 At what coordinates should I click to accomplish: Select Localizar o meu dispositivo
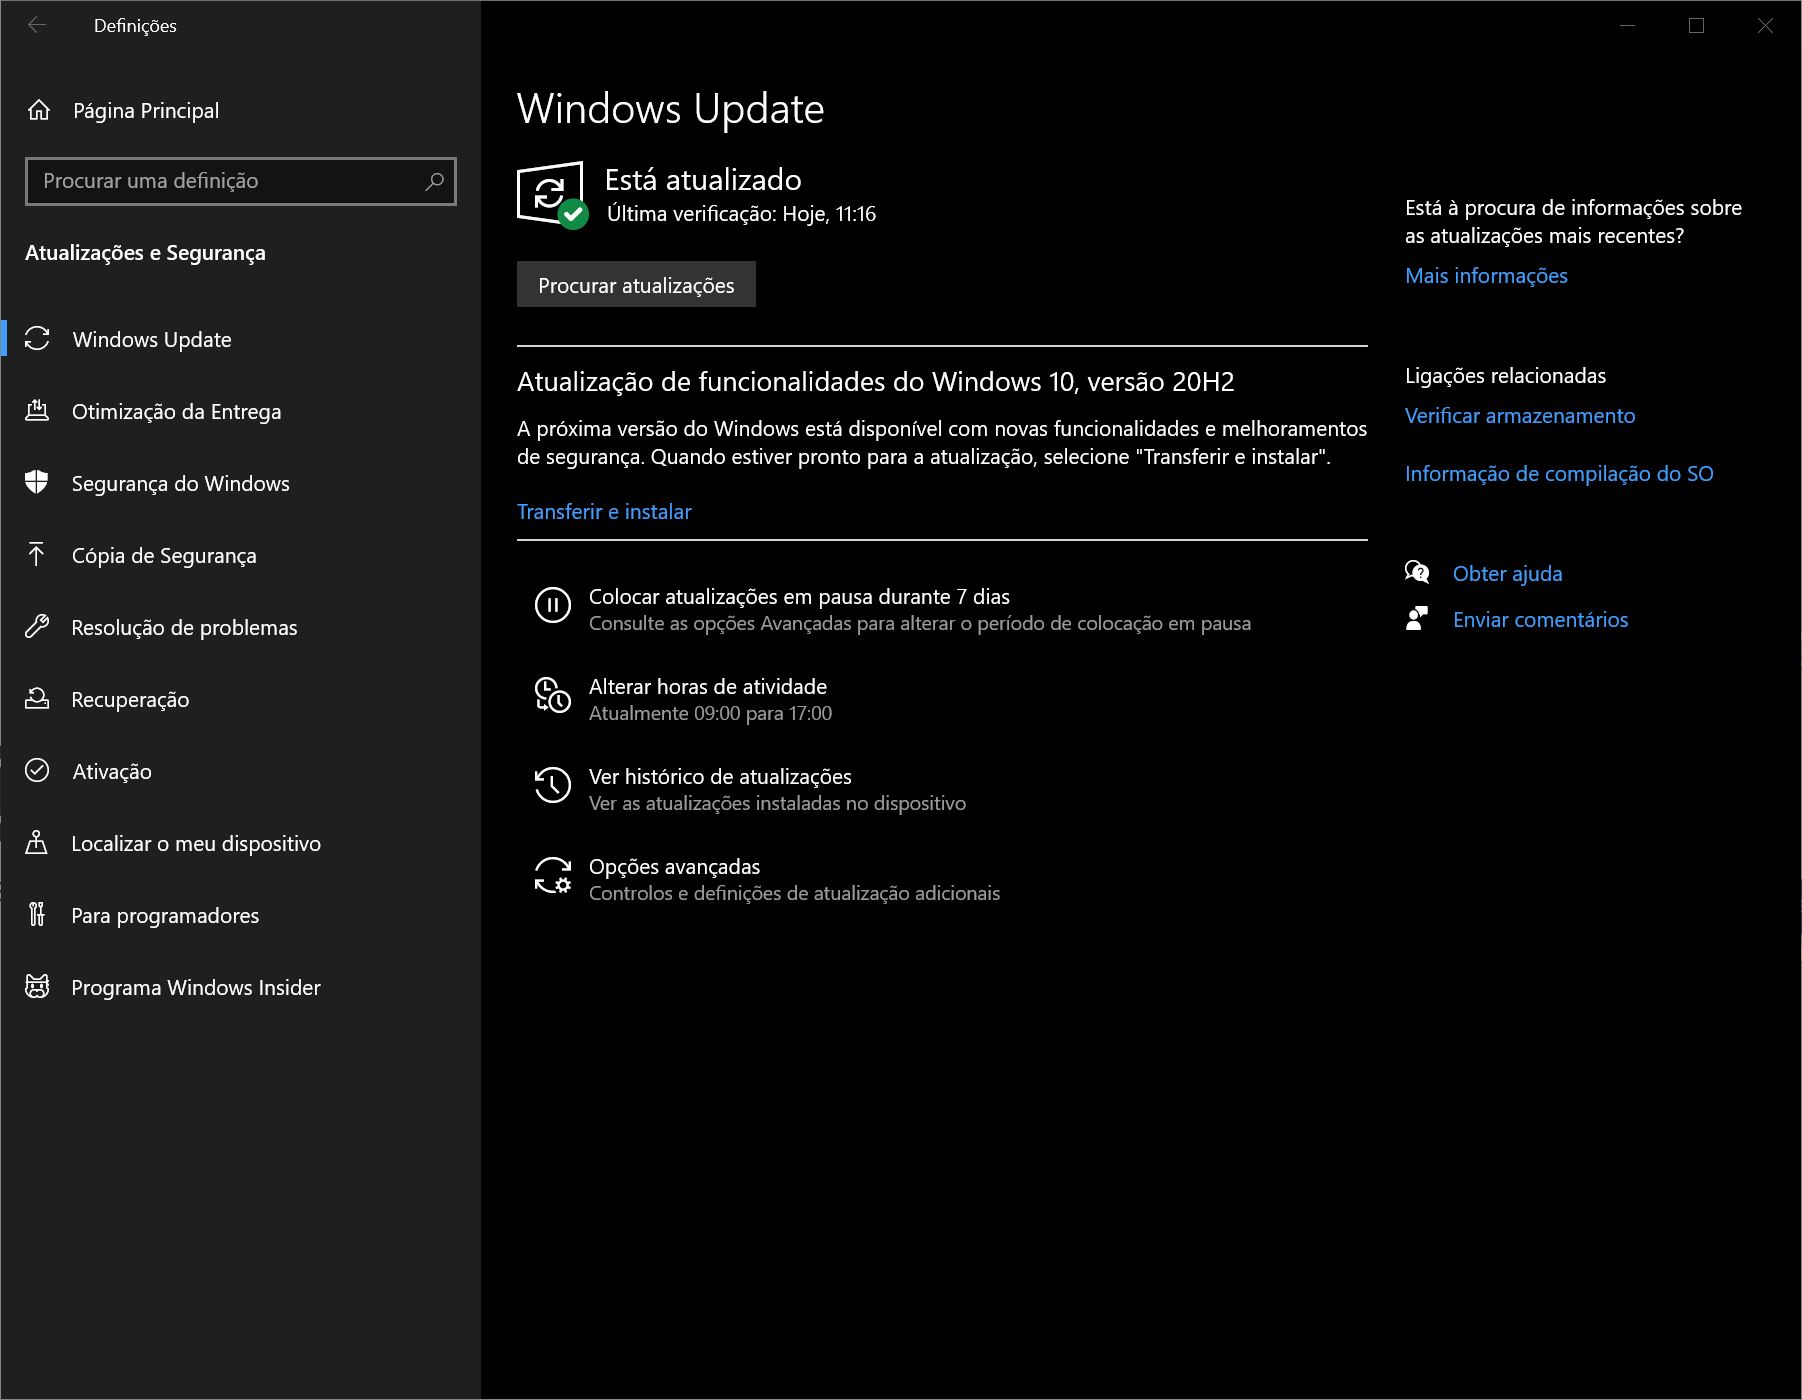(x=240, y=843)
